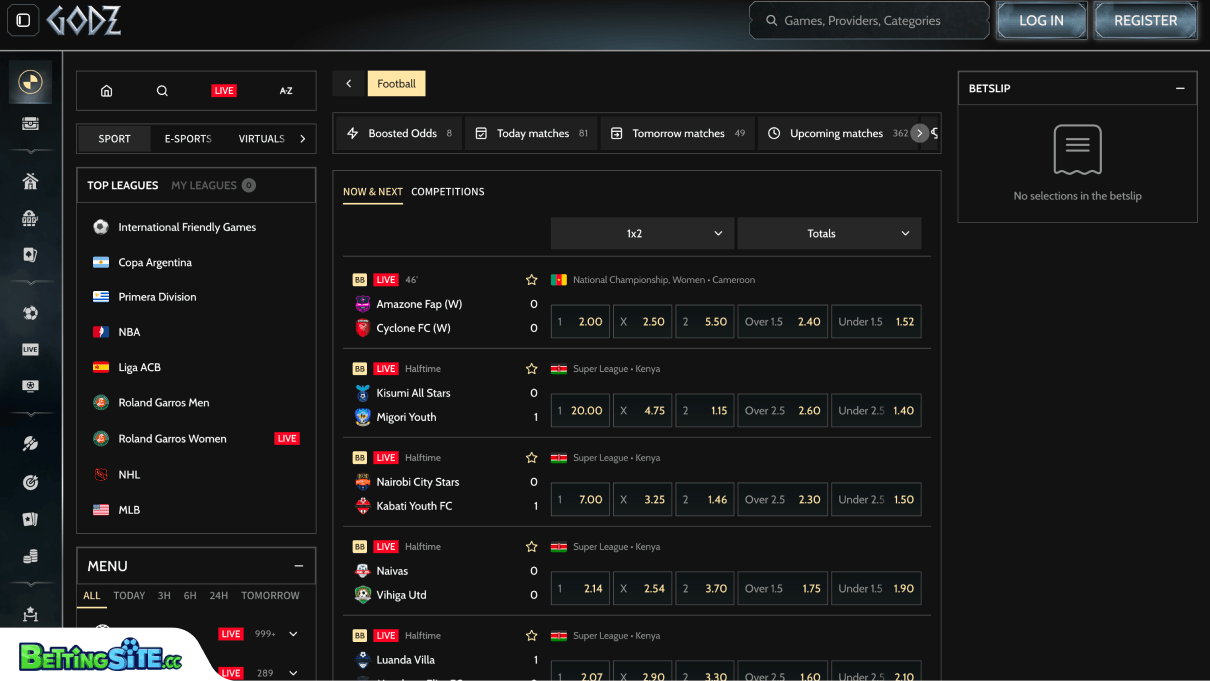The width and height of the screenshot is (1210, 681).
Task: Open the LIVE badge icon in left sidebar
Action: pos(31,350)
